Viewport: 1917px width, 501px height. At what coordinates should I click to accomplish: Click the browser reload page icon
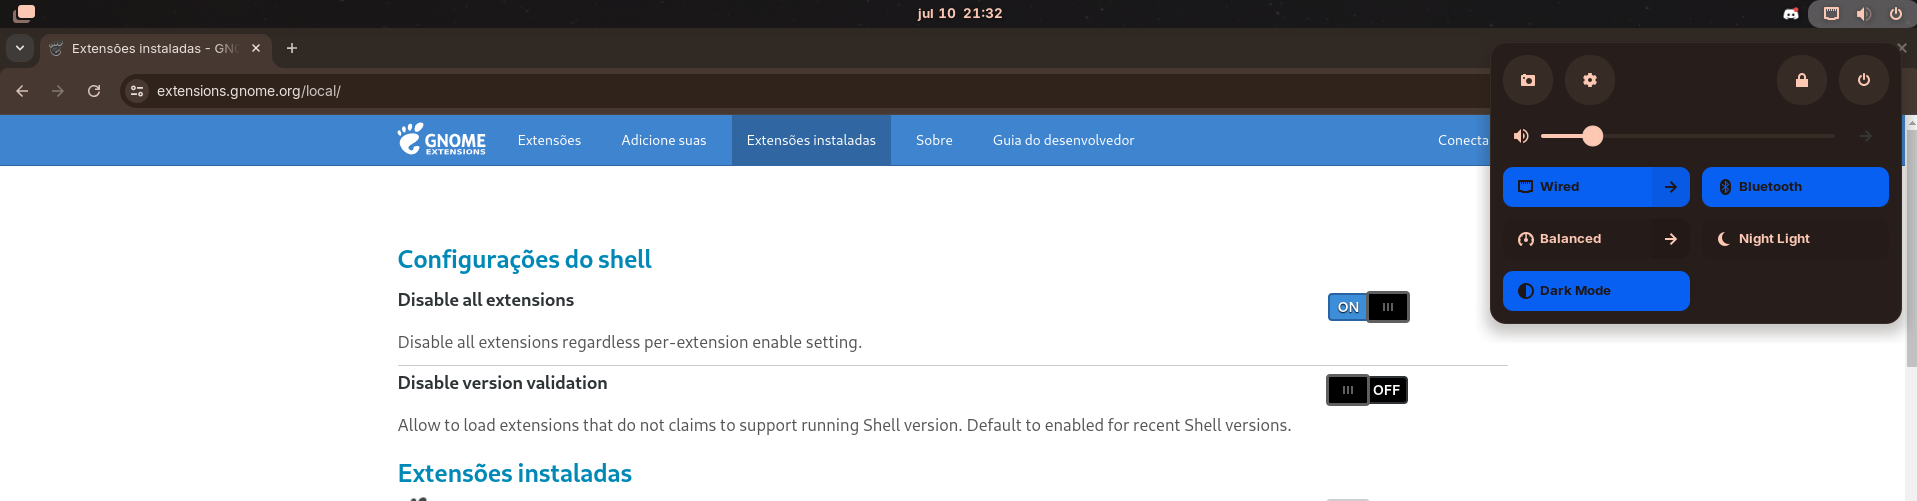pyautogui.click(x=94, y=91)
